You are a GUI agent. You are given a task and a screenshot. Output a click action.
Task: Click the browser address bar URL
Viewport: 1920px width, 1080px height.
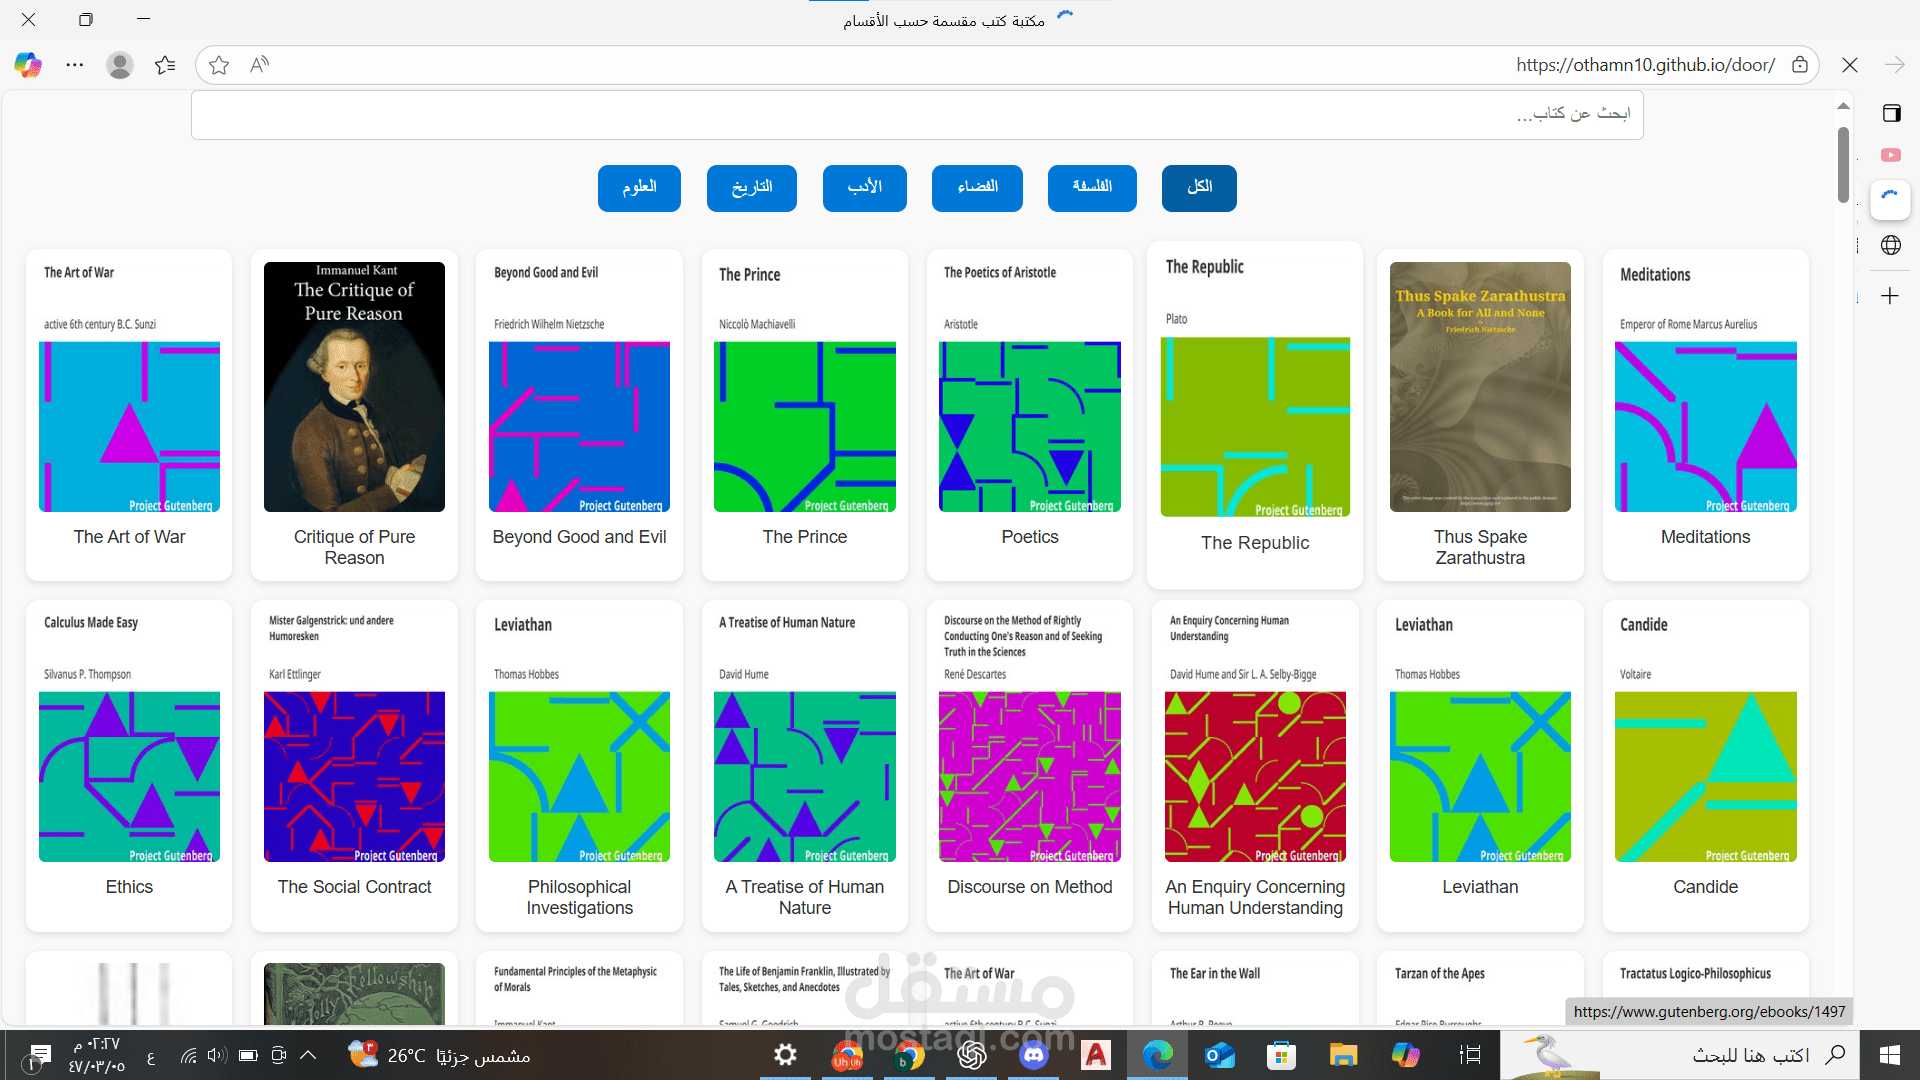pos(1645,65)
